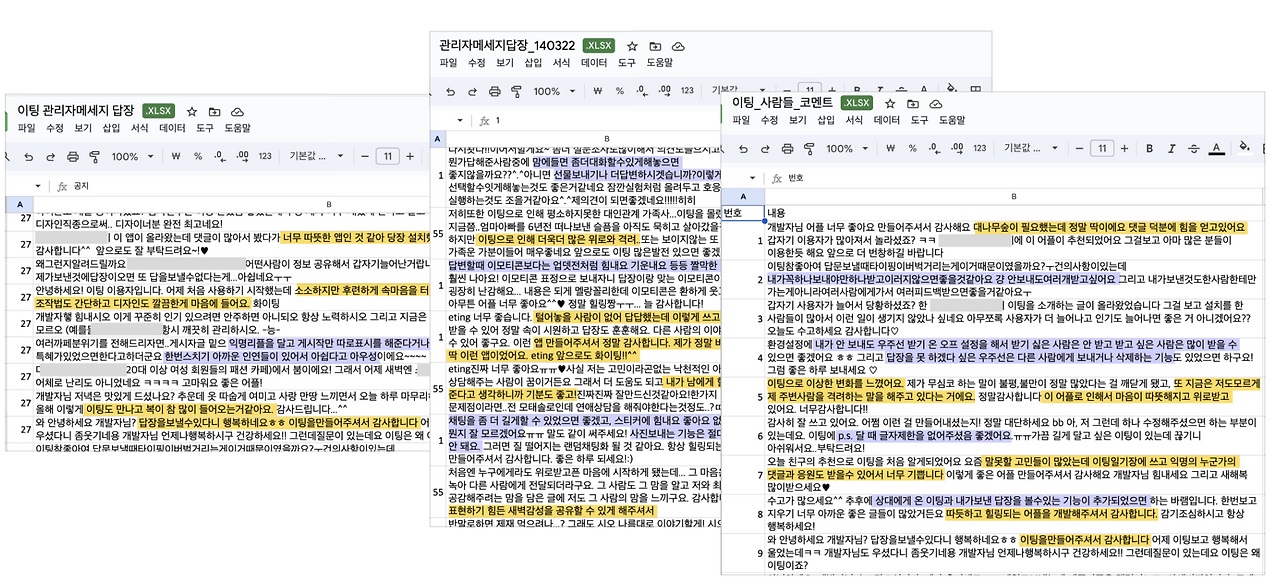Apply bold formatting in the 이팅_사람들_코멘트 toolbar
Viewport: 1280px width, 587px height.
(x=1149, y=148)
